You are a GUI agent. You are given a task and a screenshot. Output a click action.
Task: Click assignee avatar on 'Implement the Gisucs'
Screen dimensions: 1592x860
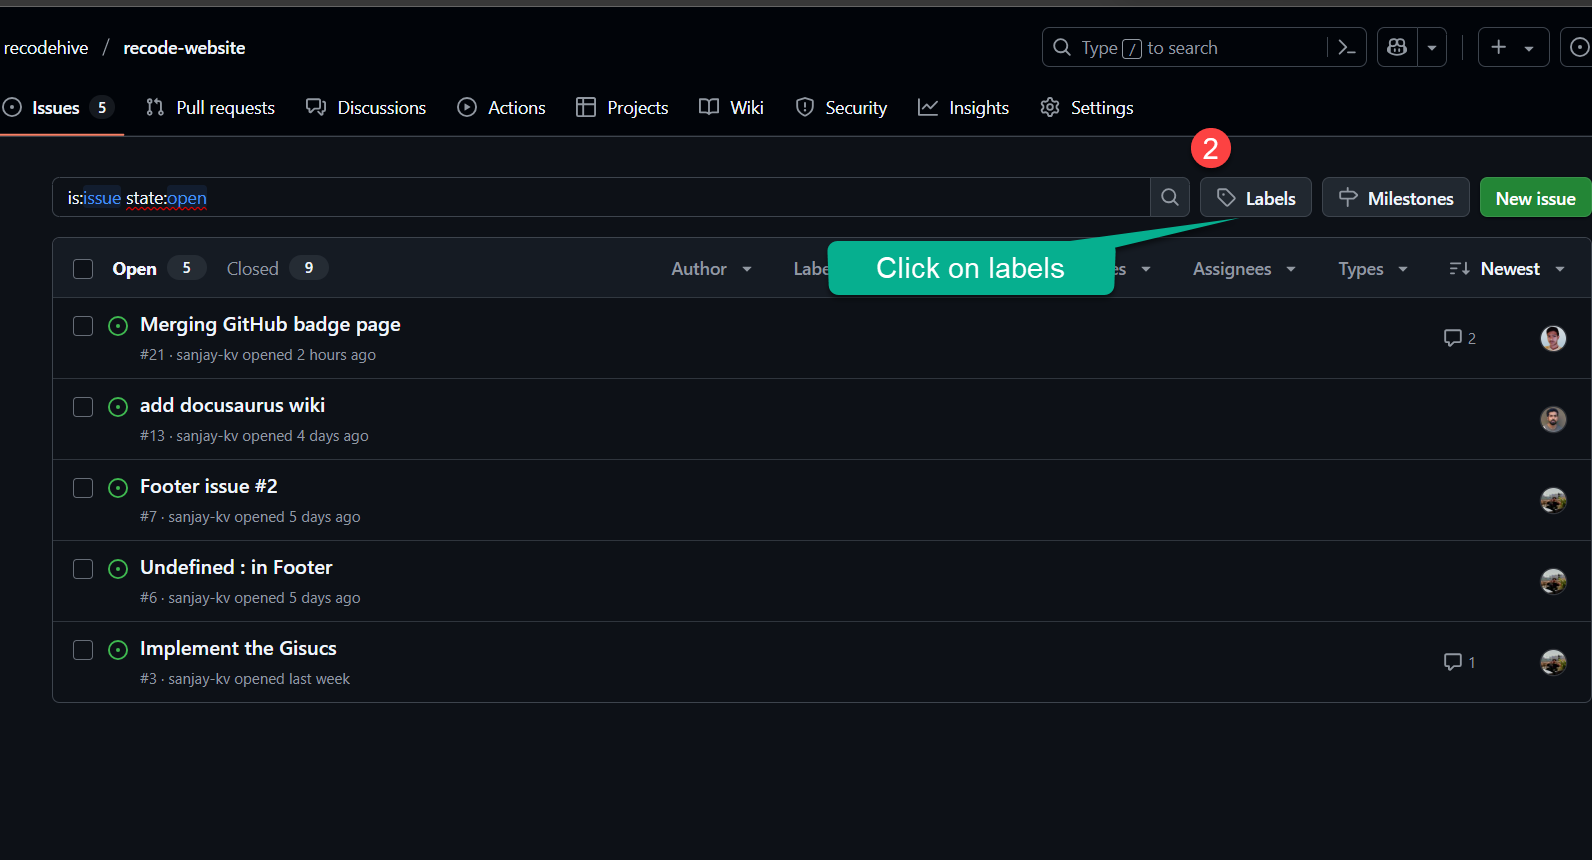pos(1553,662)
